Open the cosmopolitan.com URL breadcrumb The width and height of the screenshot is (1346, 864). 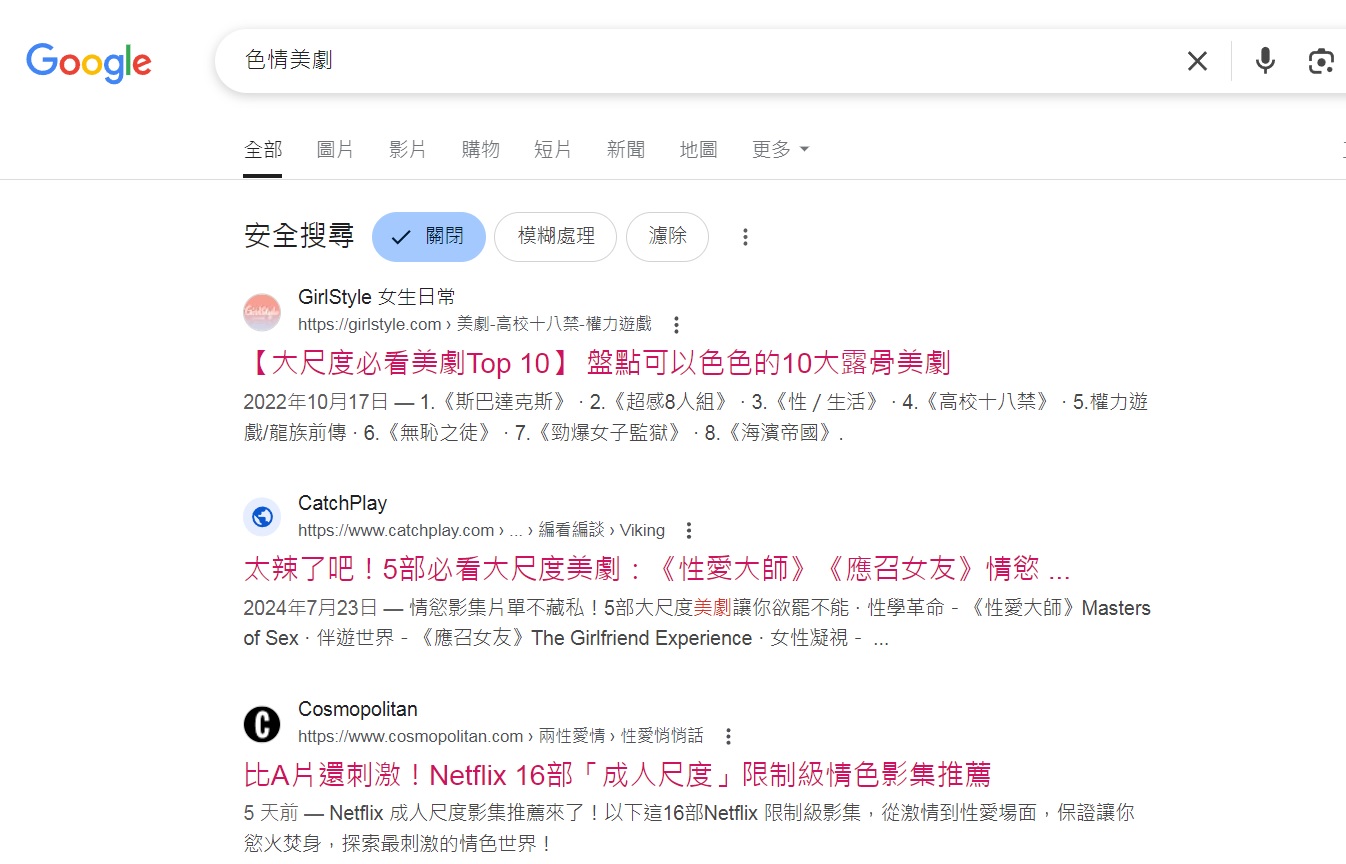(501, 736)
